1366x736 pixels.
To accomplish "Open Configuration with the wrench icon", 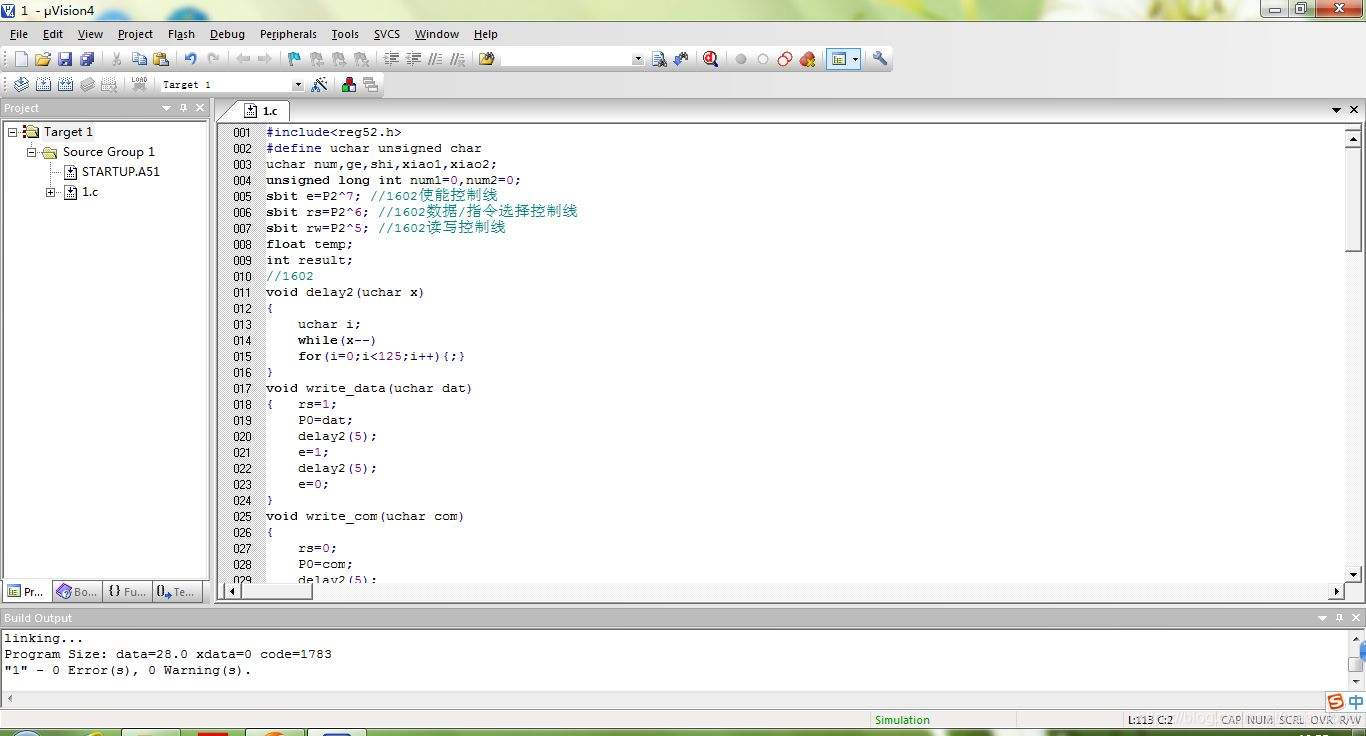I will pos(880,59).
